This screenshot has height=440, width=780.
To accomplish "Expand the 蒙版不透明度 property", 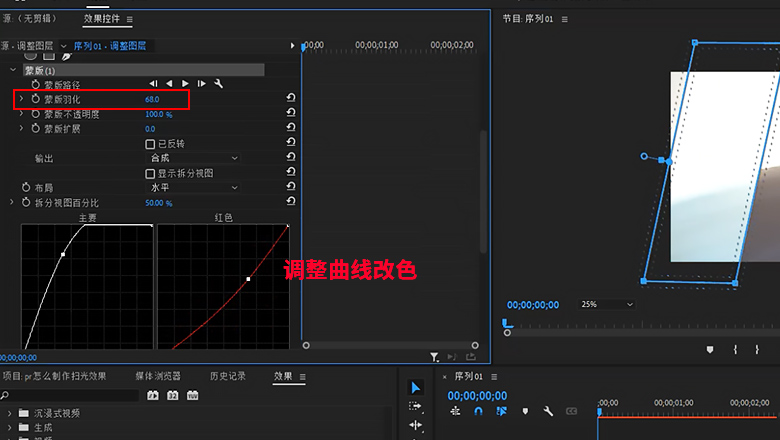I will tap(21, 114).
